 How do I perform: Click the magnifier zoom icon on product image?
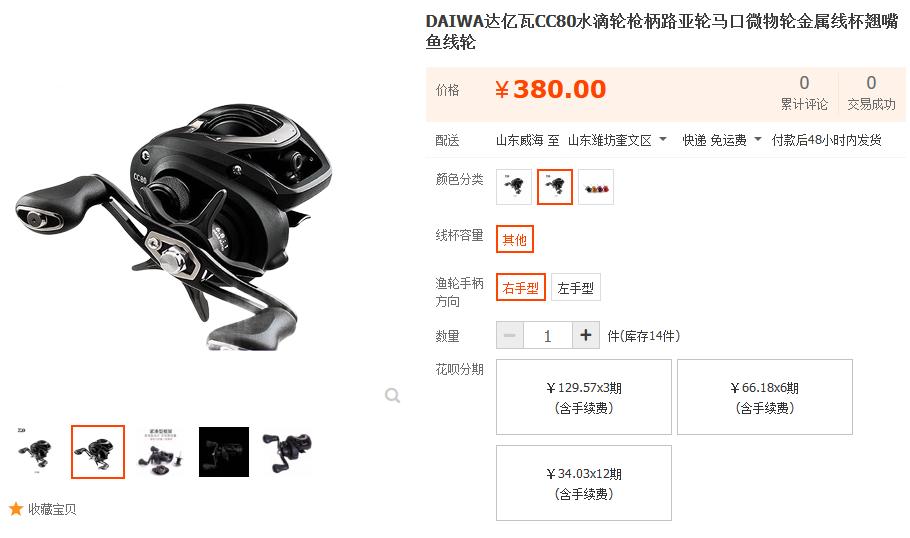pyautogui.click(x=392, y=396)
